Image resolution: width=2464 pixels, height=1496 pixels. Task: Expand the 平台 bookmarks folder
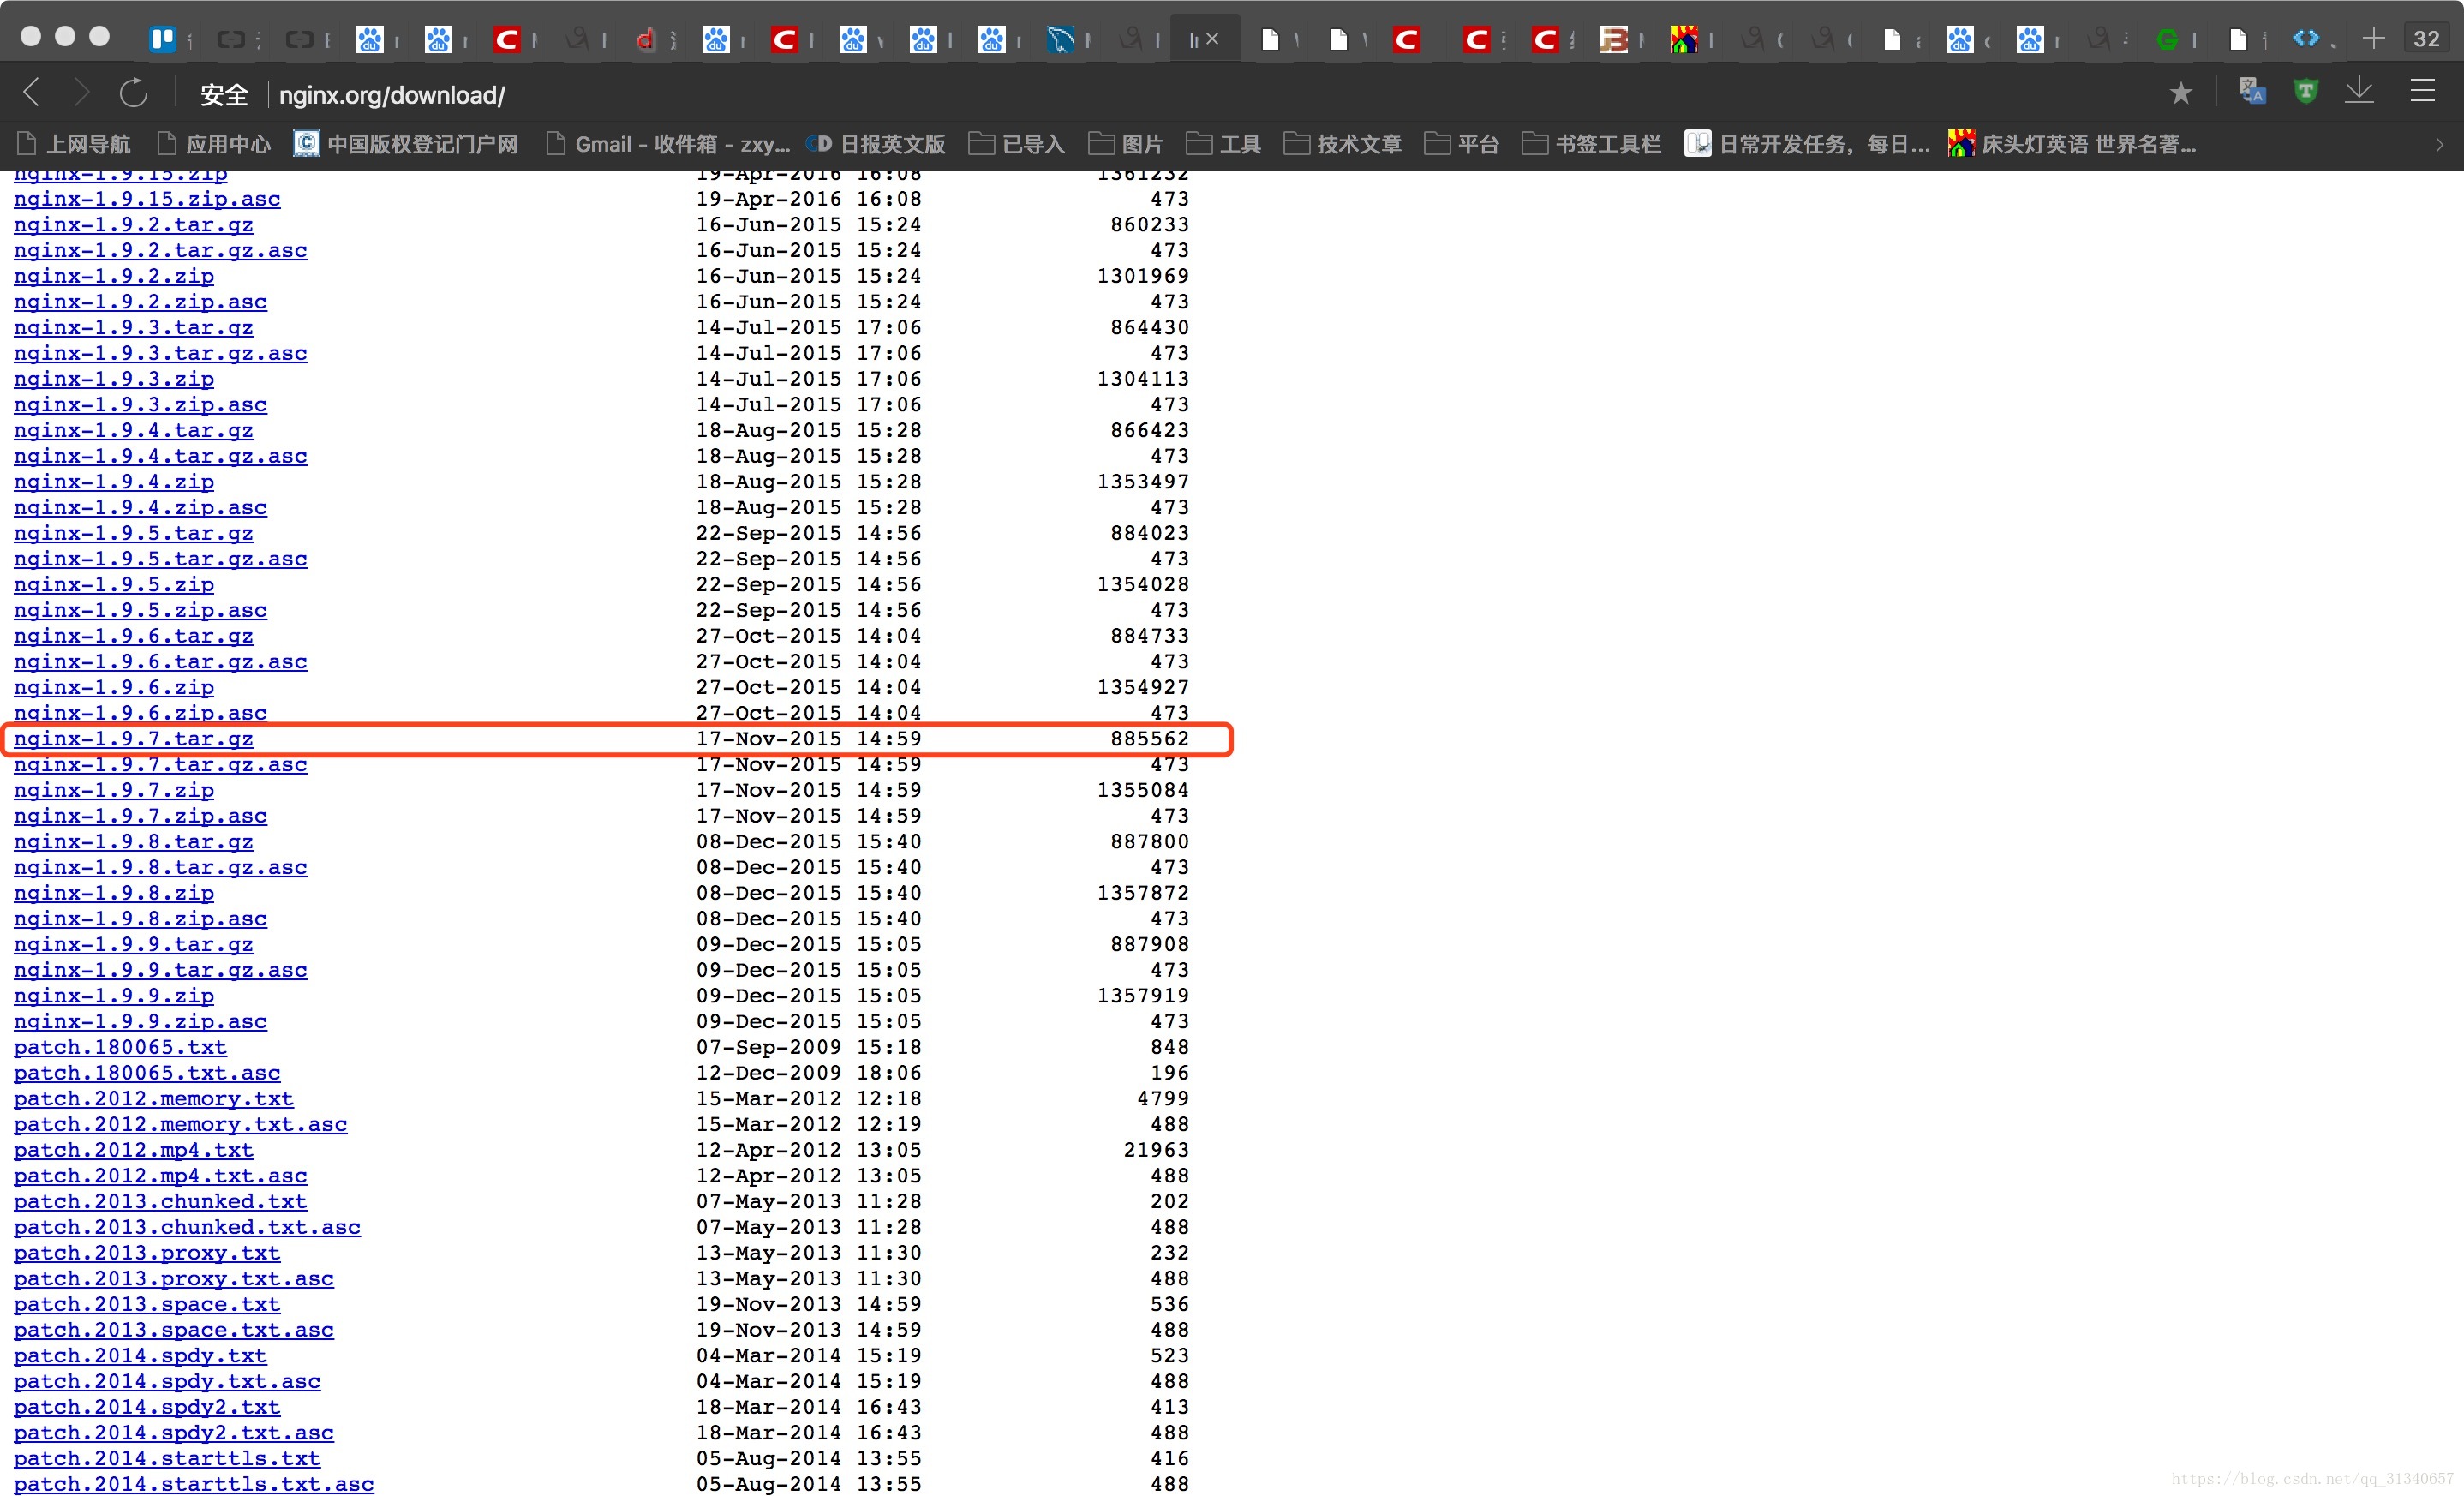(x=1461, y=144)
